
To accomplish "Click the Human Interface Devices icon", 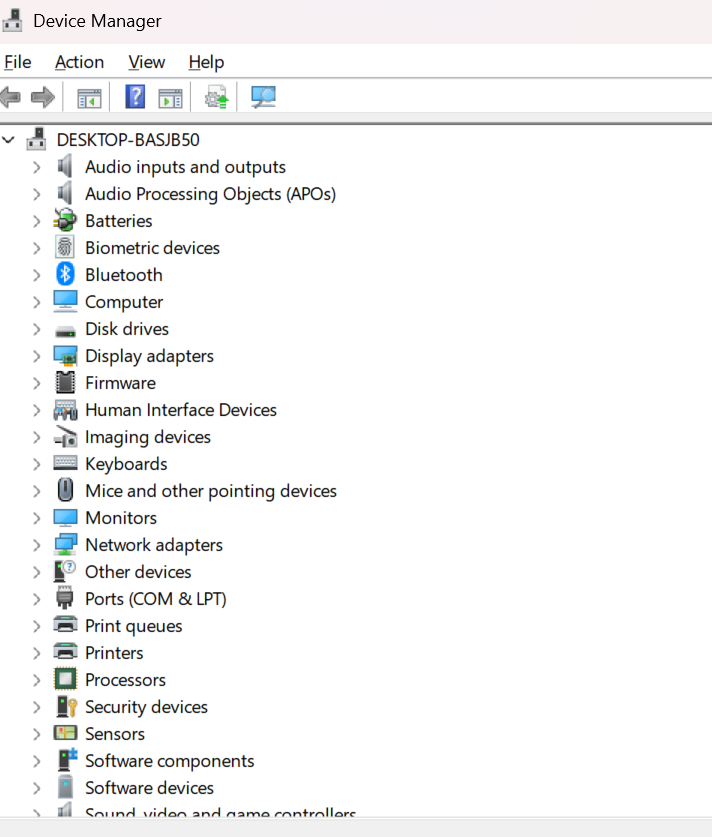I will tap(65, 410).
